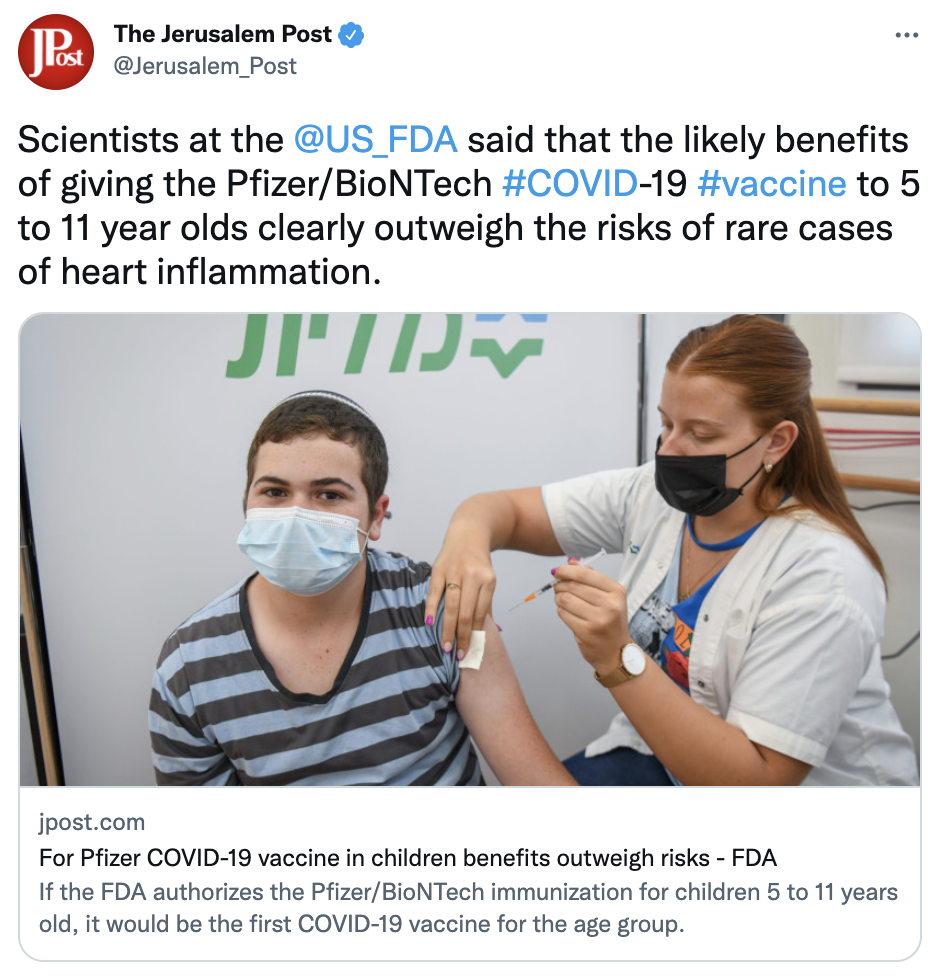This screenshot has width=940, height=976.
Task: Click the syringe in the photo
Action: [x=557, y=580]
